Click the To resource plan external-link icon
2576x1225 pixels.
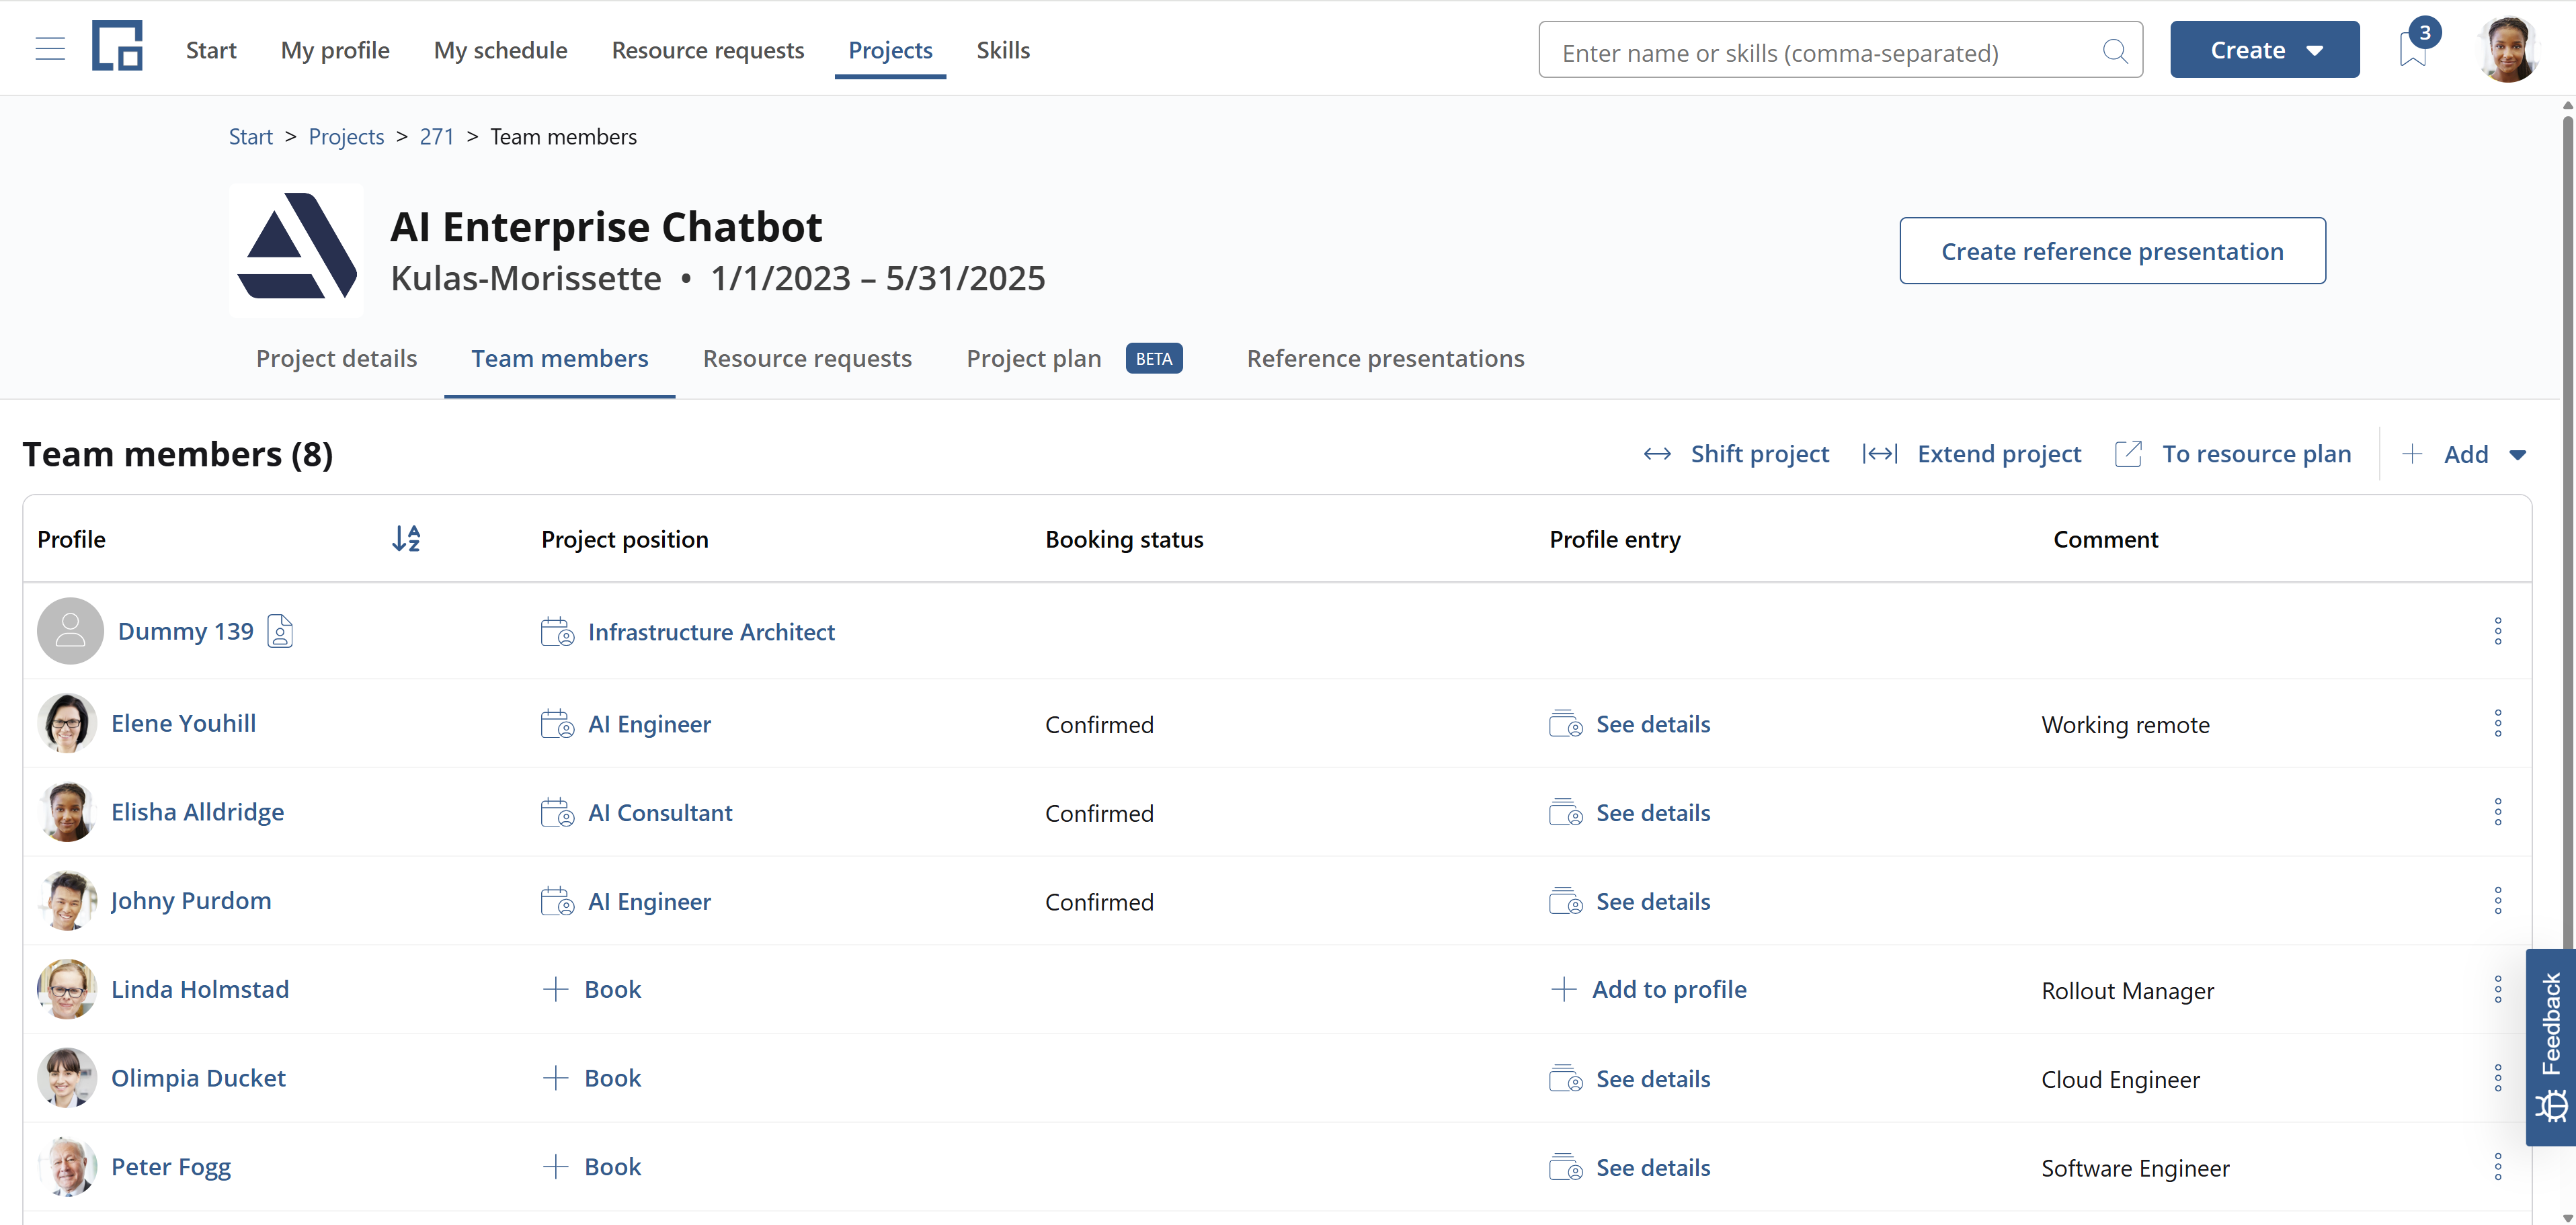[x=2129, y=454]
